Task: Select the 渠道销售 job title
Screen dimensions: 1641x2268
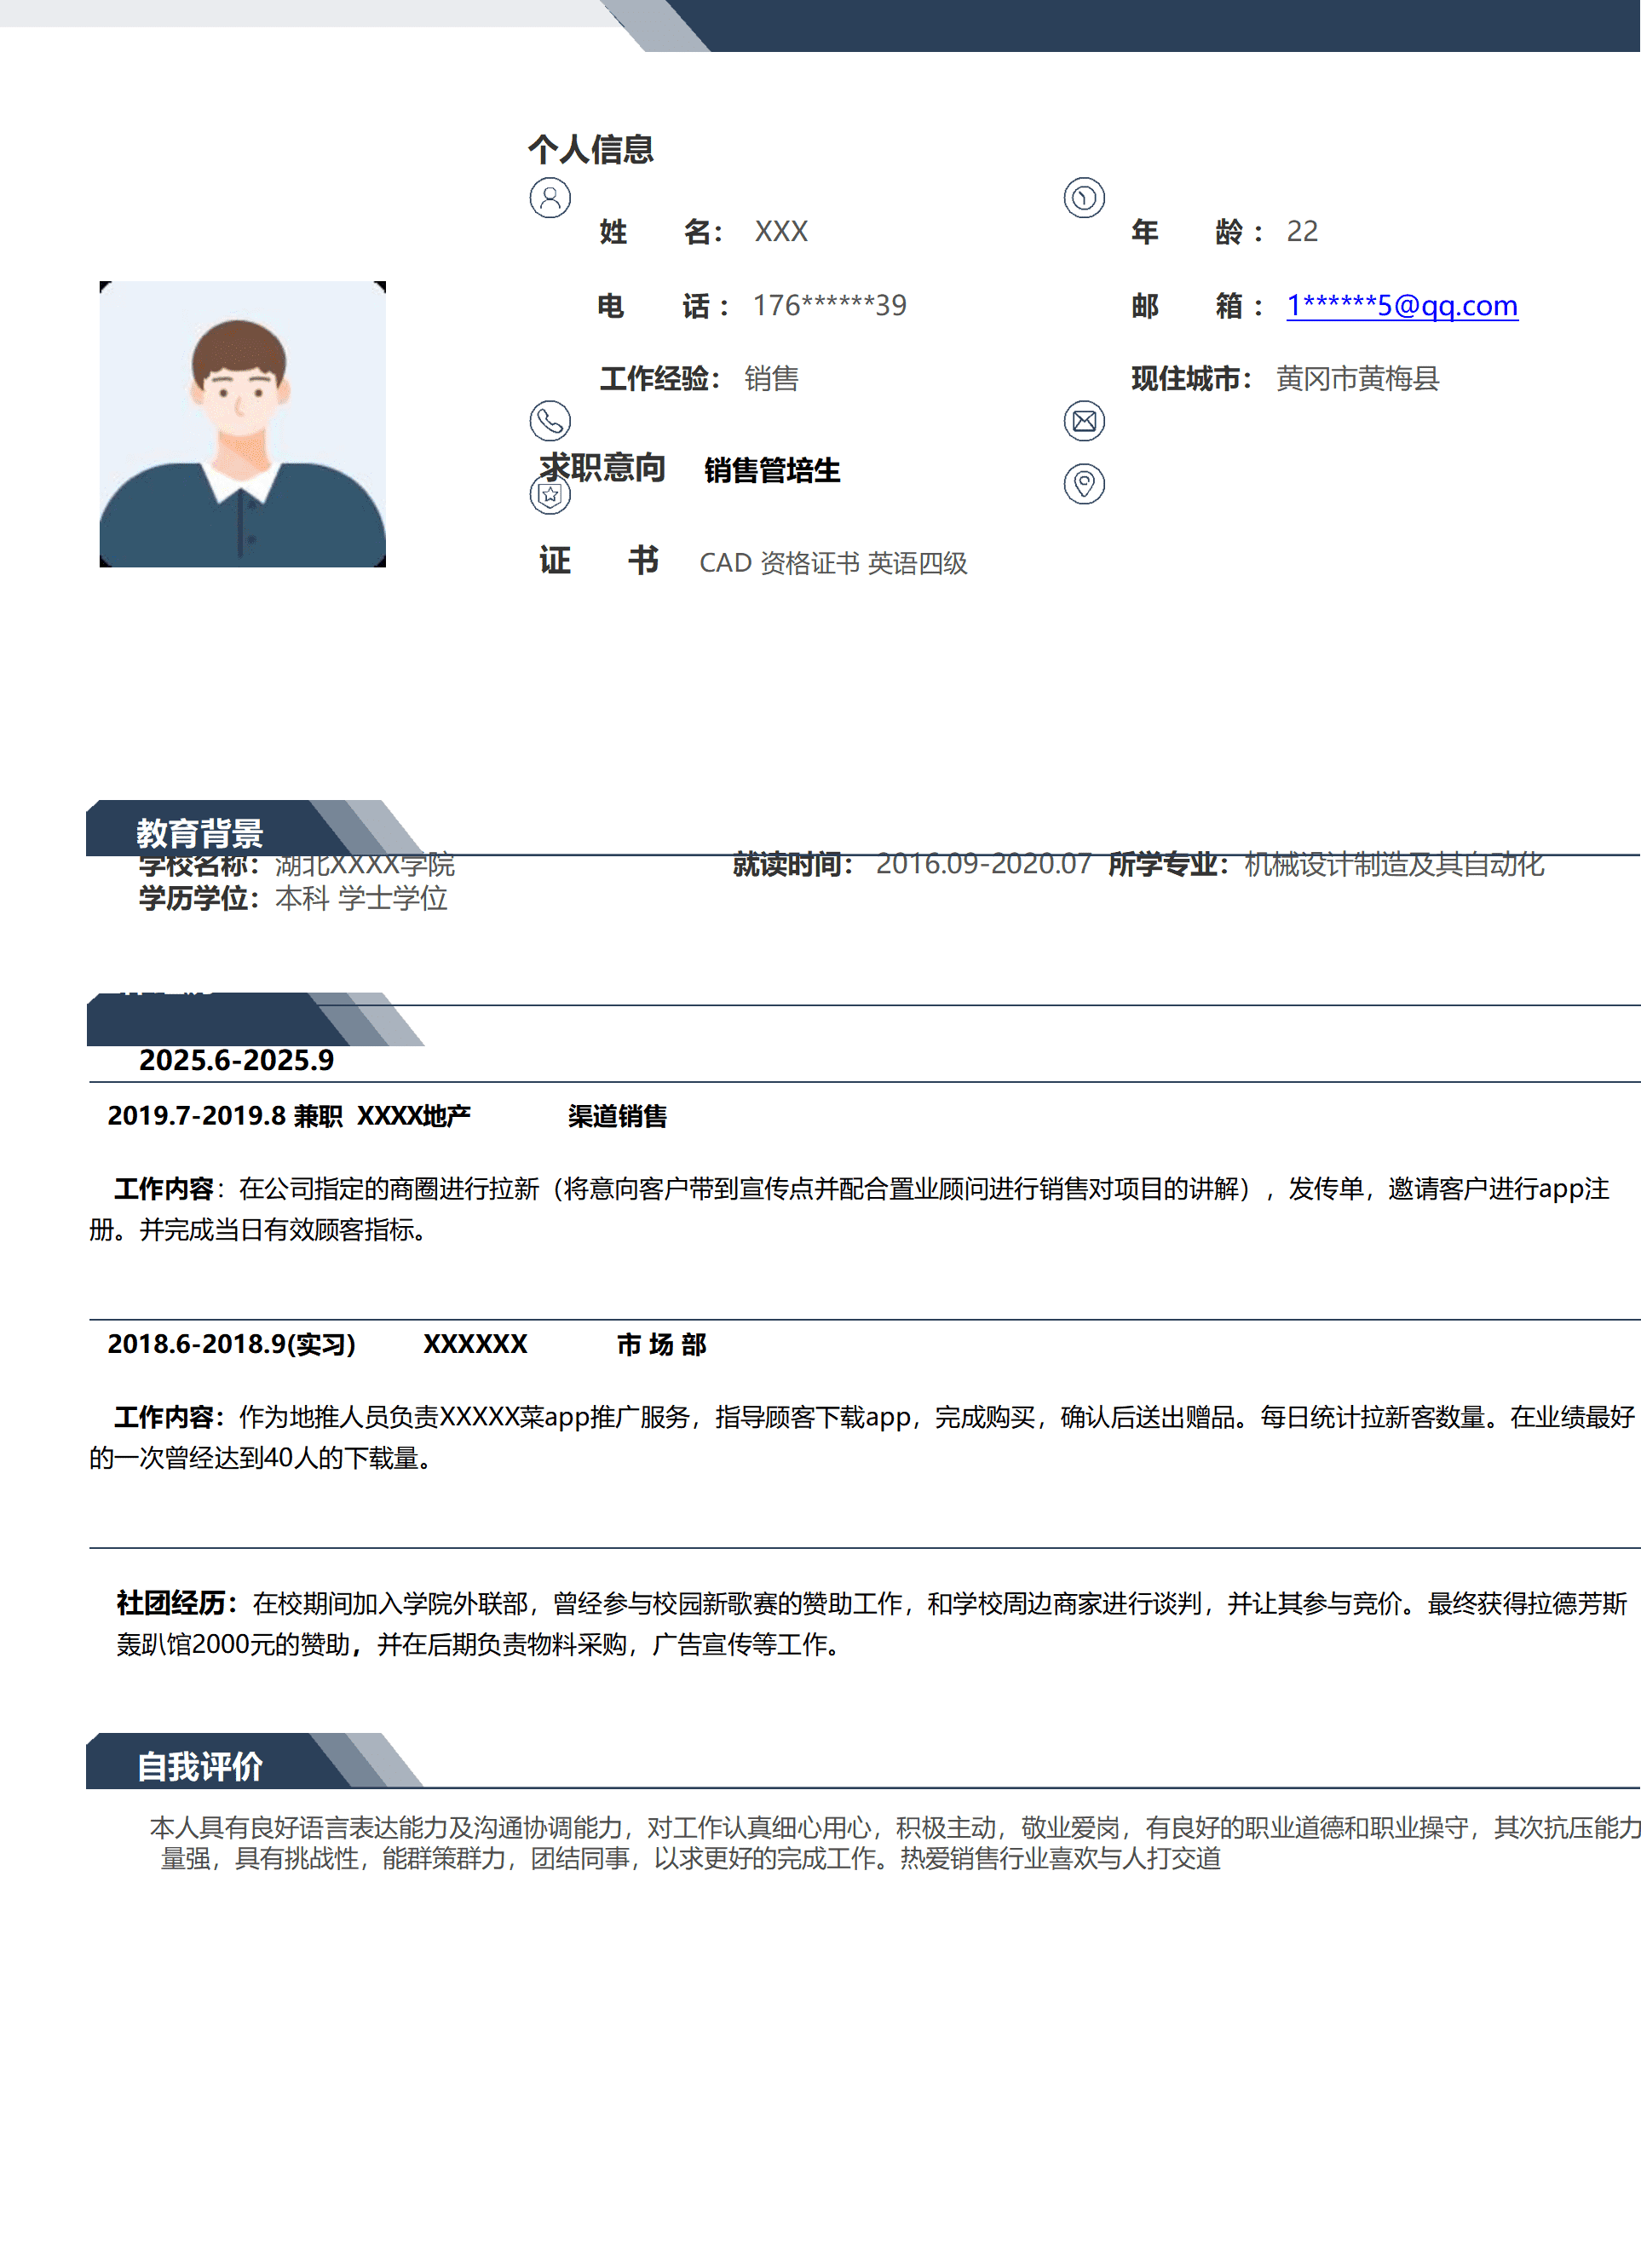Action: [617, 1116]
